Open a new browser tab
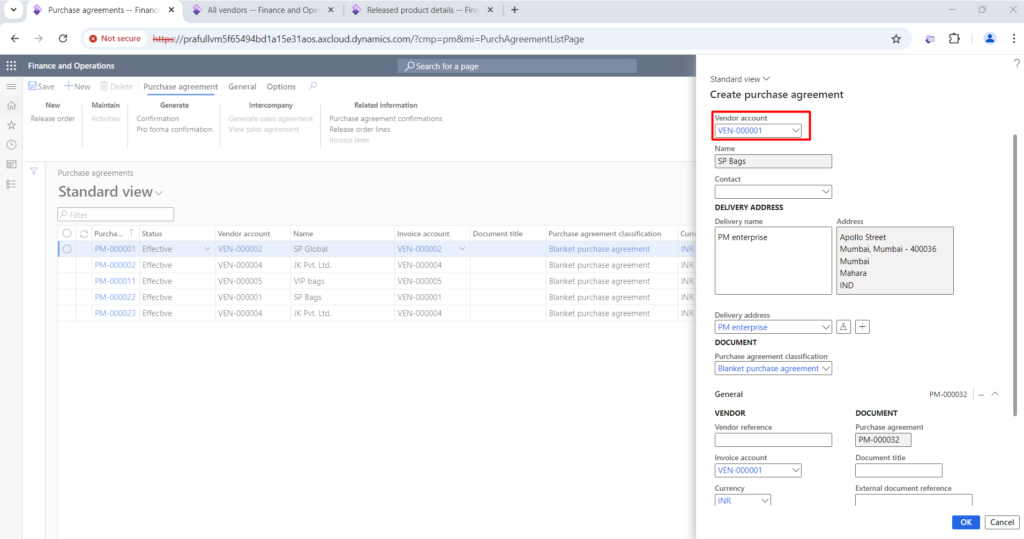The image size is (1024, 539). (515, 10)
